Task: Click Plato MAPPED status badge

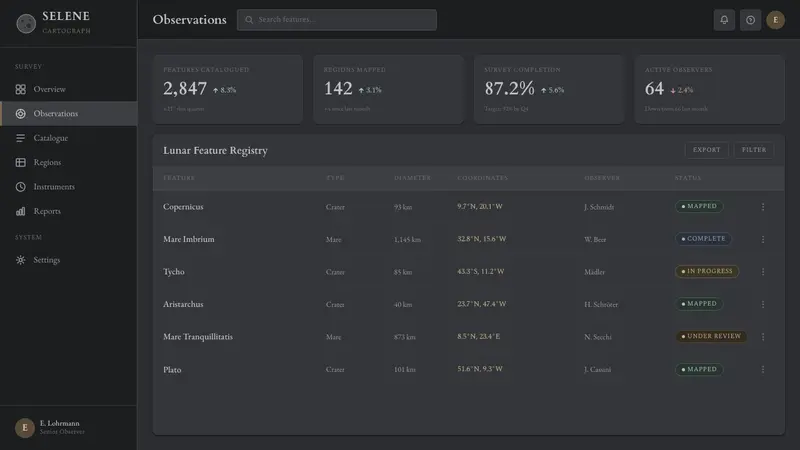Action: click(699, 369)
